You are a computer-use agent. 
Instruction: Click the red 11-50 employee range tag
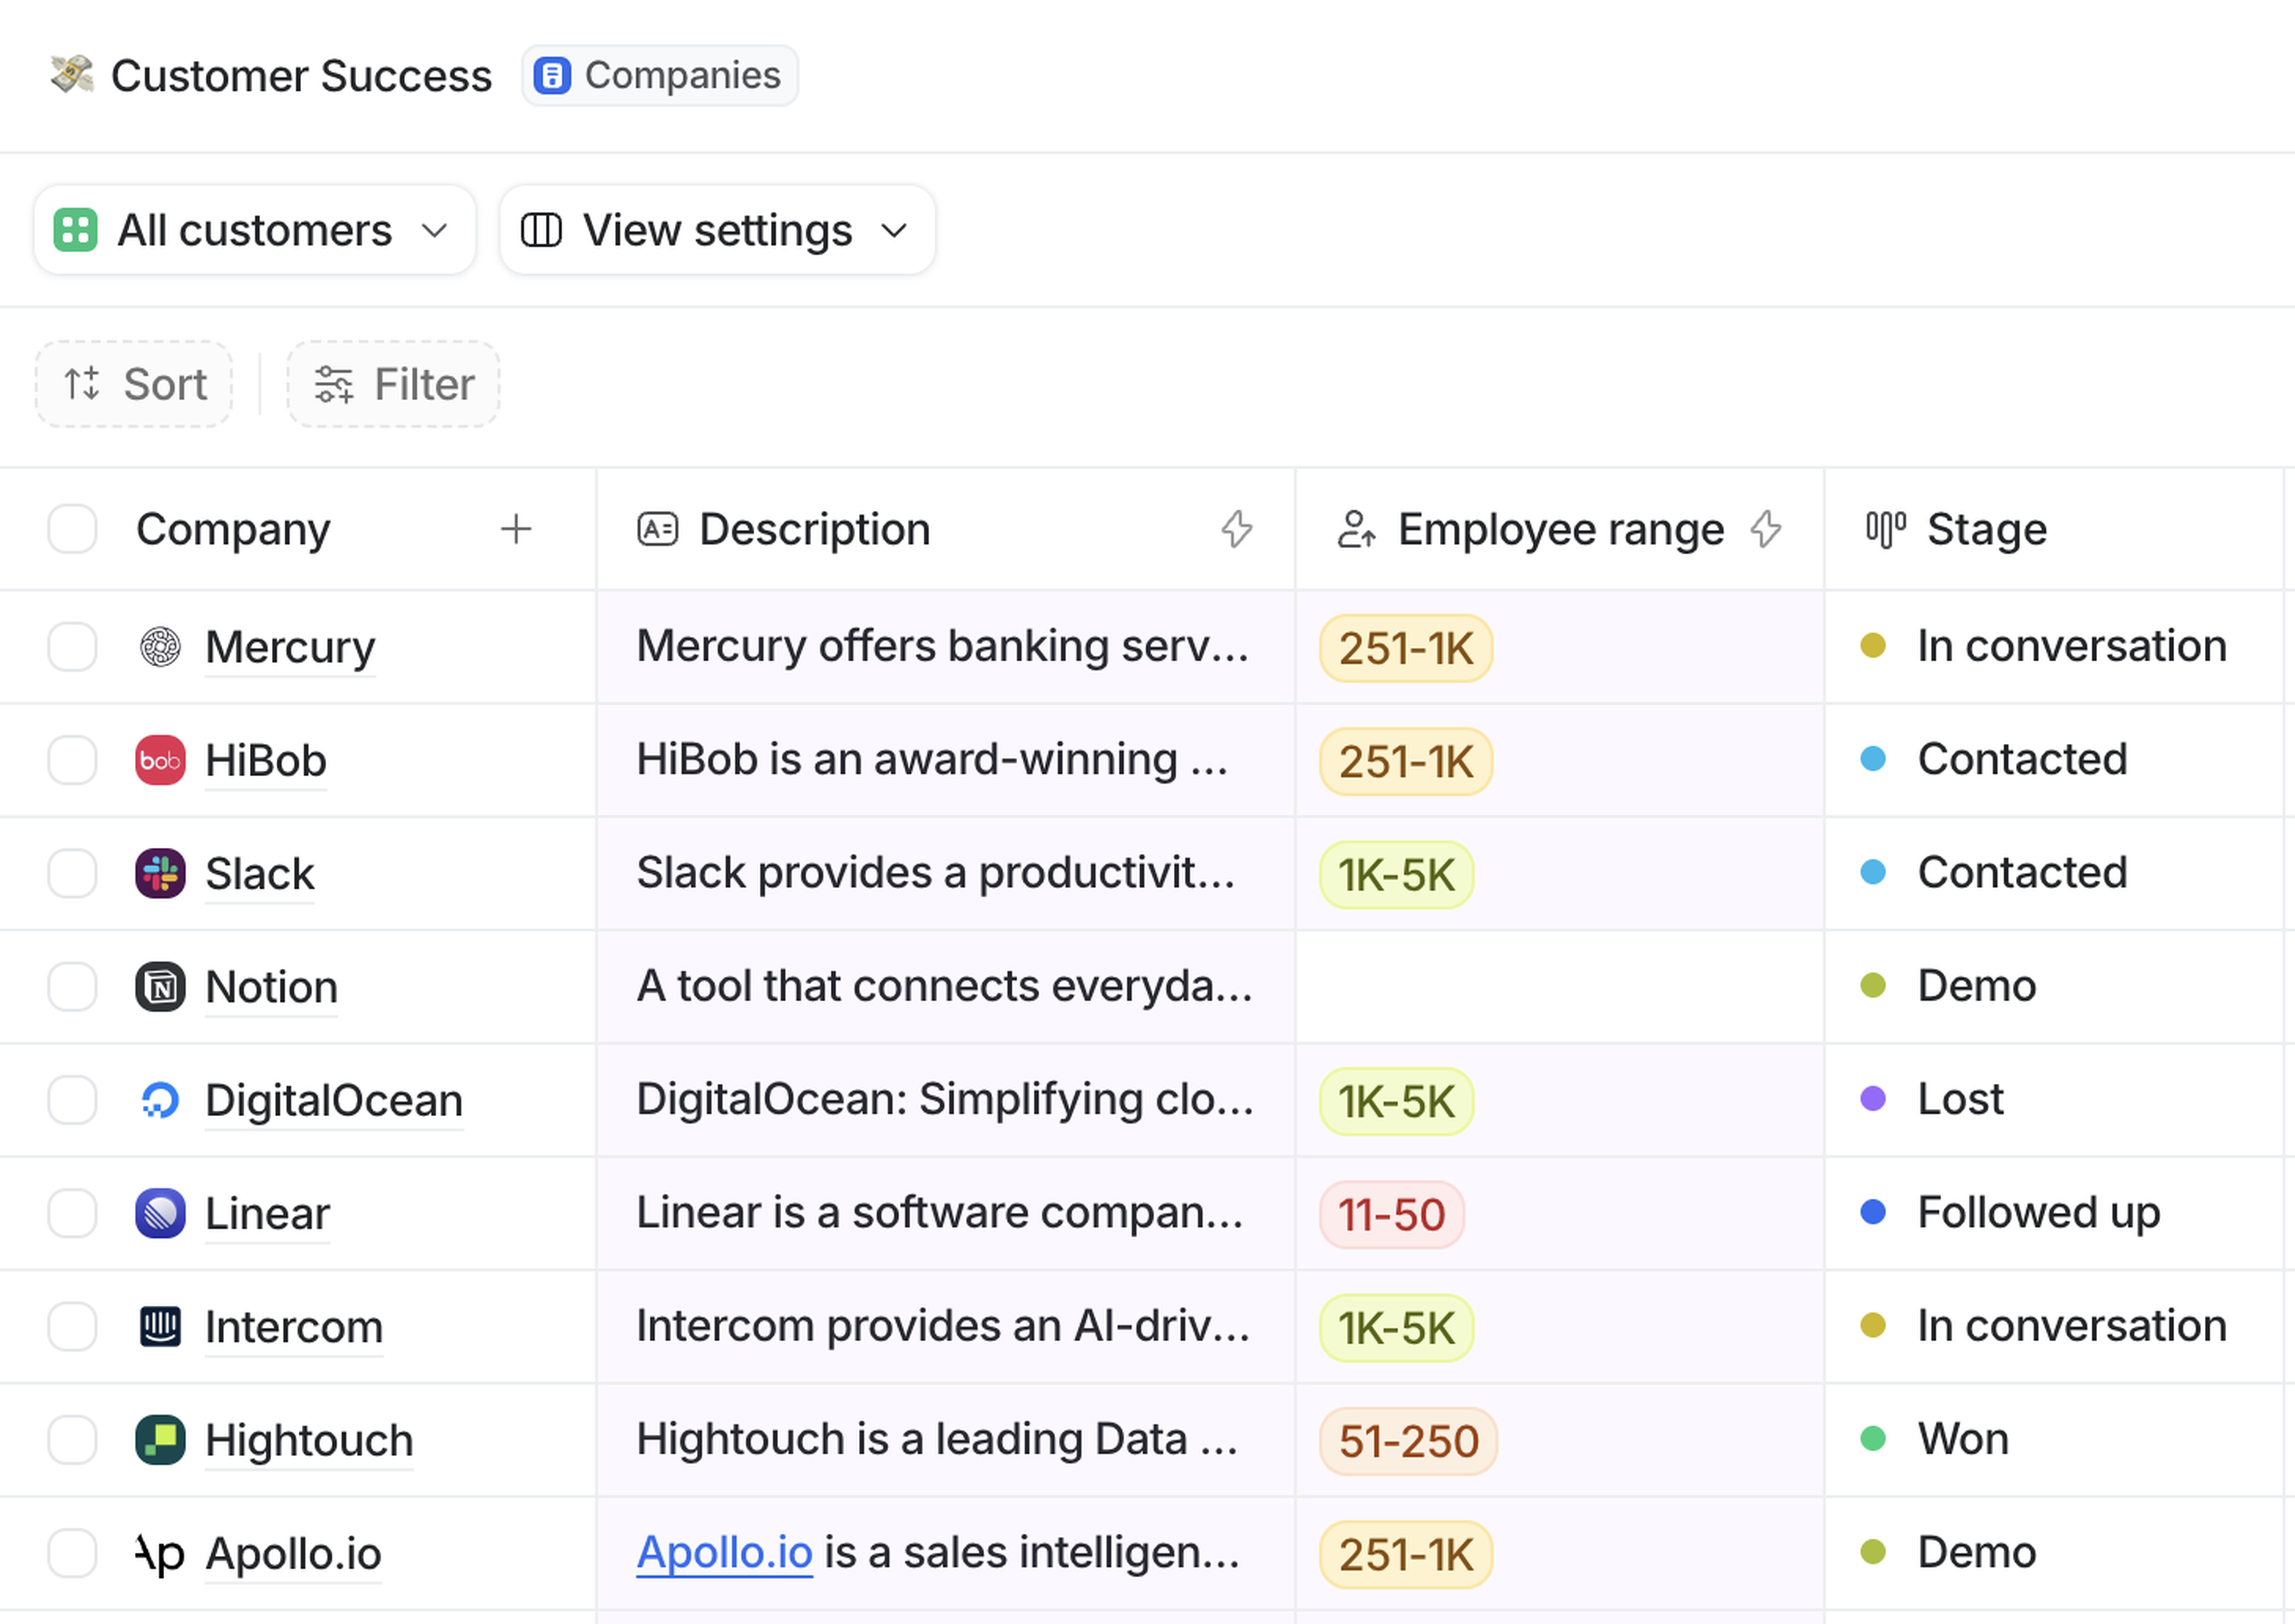coord(1391,1215)
